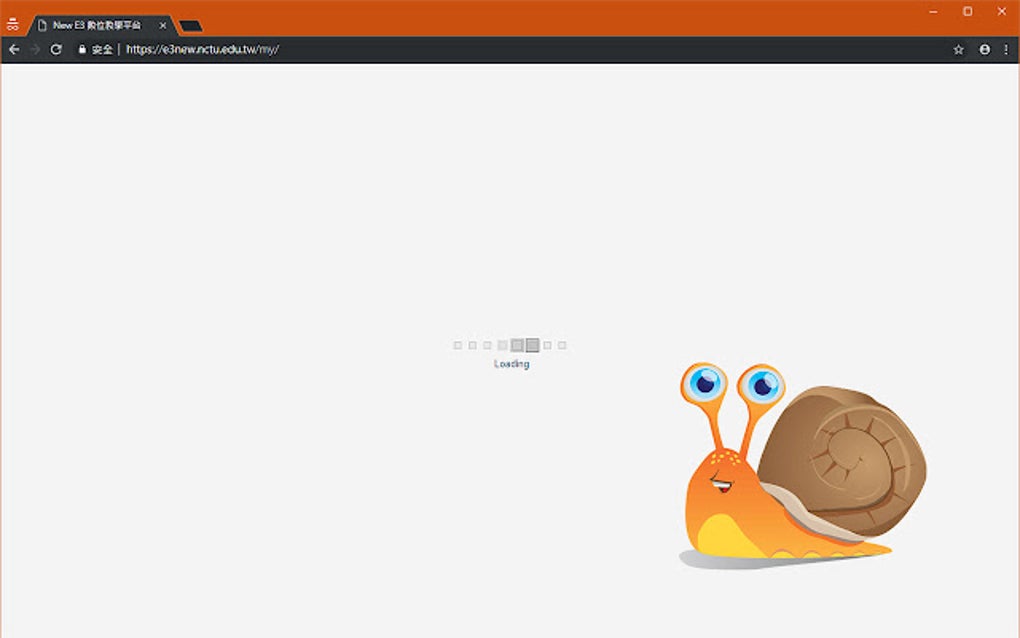Toggle the bookmark state for this page
Screen dimensions: 1020x638
pos(958,48)
